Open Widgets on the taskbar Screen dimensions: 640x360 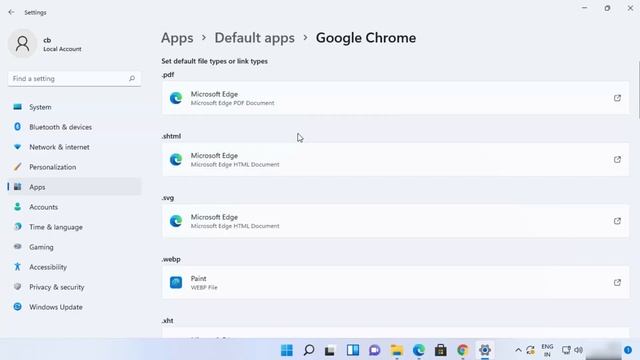[353, 350]
